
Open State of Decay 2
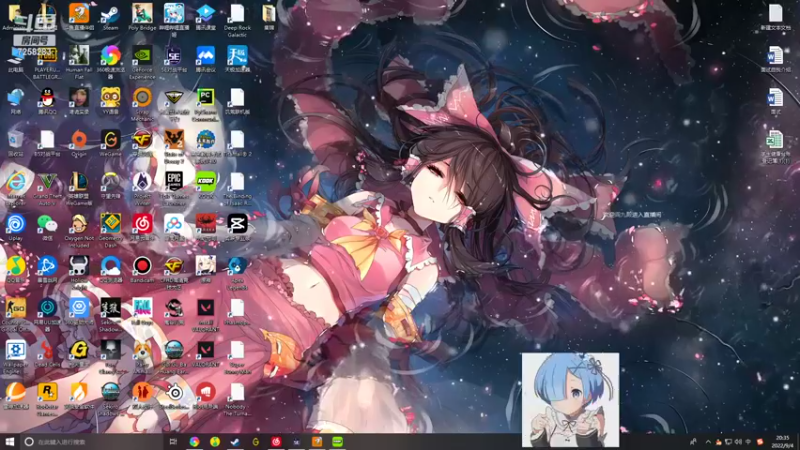(x=173, y=146)
